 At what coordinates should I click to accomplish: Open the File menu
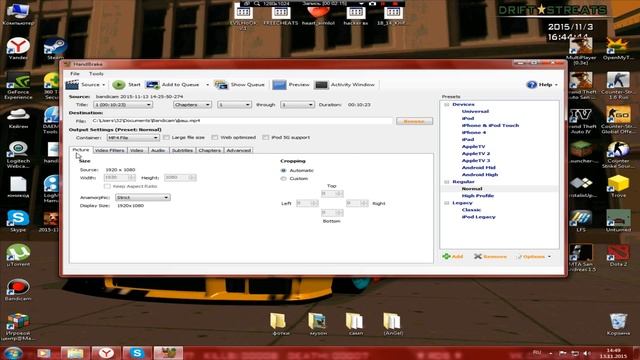coord(75,74)
